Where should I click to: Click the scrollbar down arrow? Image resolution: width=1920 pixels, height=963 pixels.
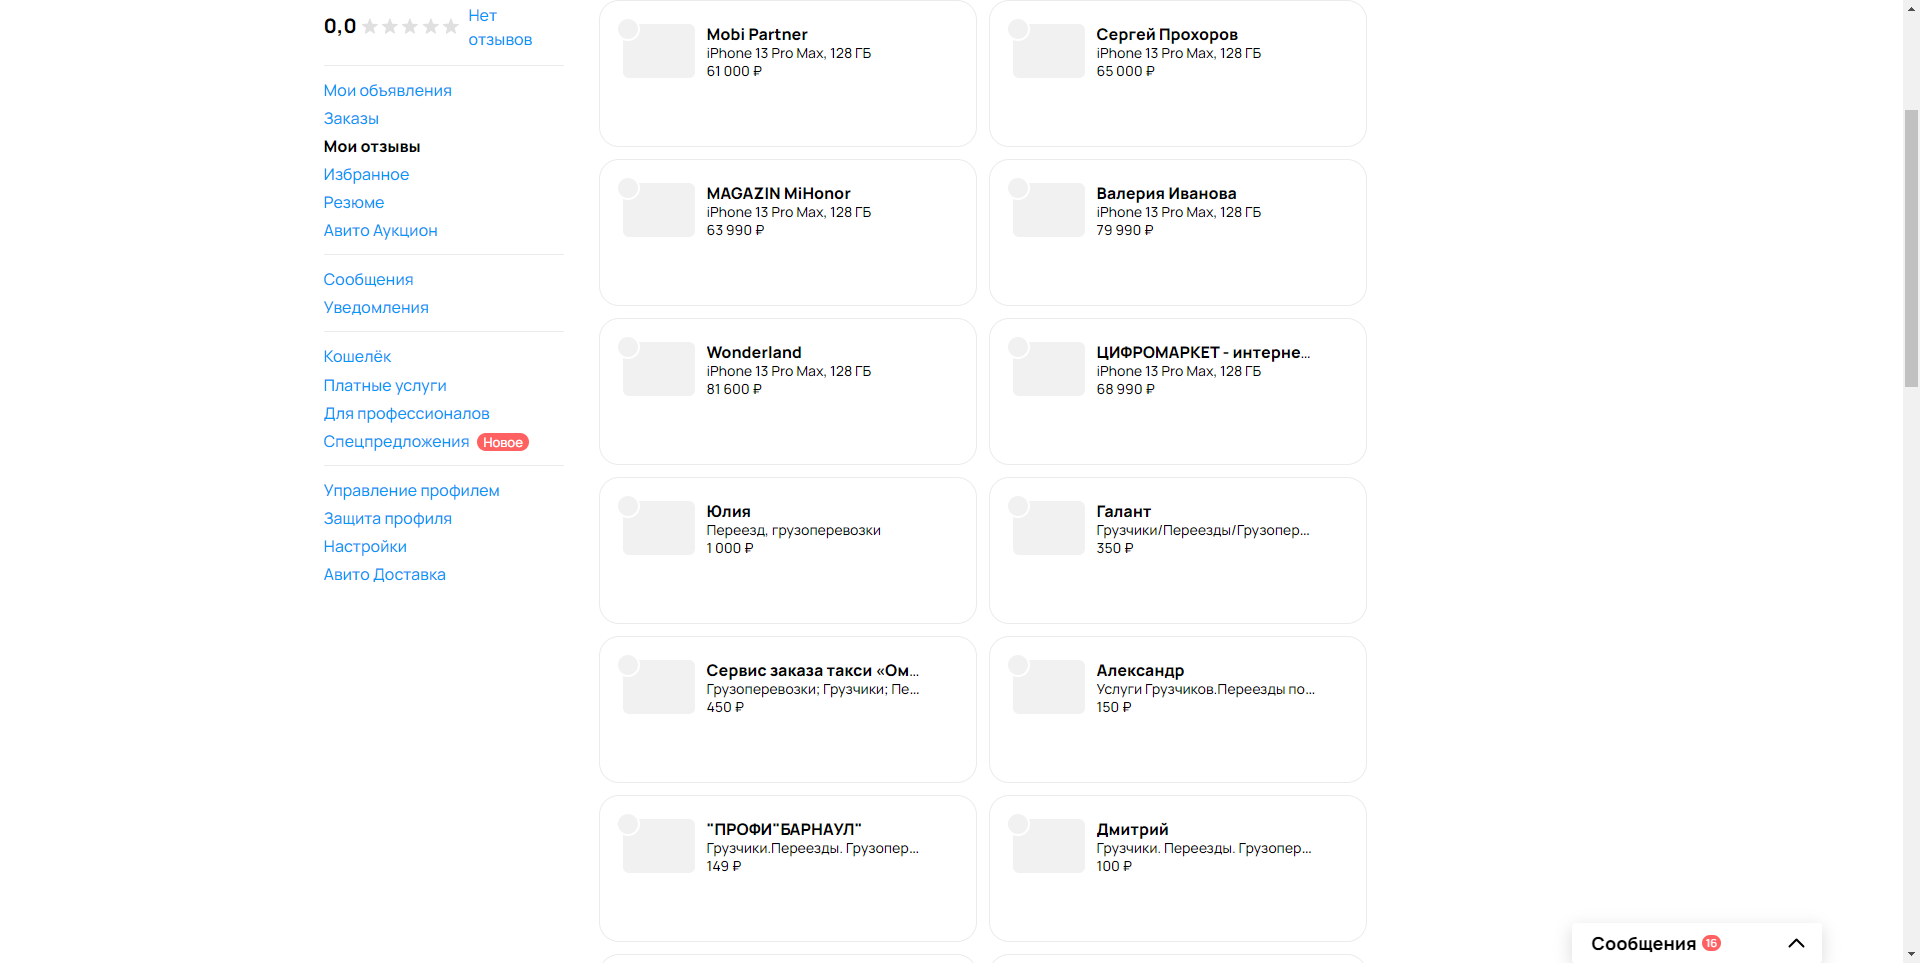pos(1911,955)
